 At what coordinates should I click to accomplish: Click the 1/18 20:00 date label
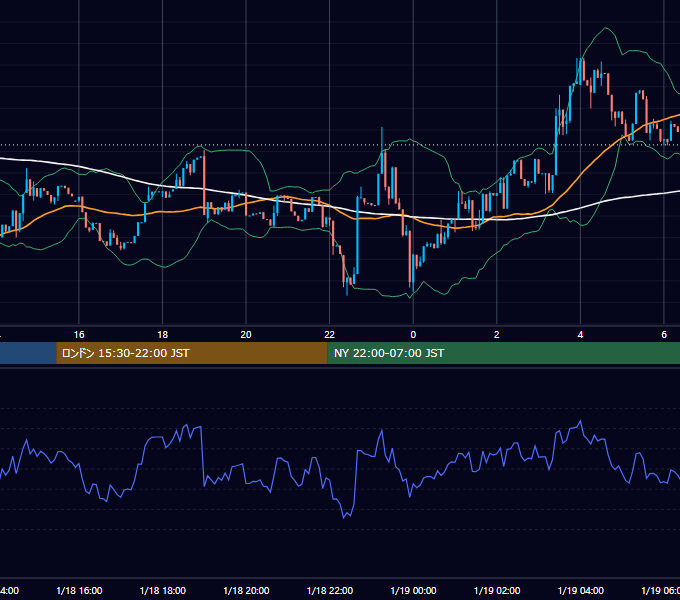click(246, 590)
